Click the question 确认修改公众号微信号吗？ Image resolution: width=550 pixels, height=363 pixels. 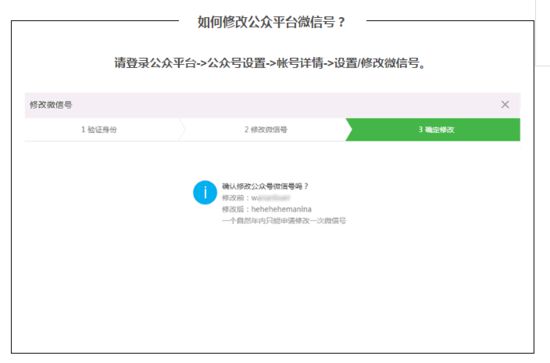265,186
